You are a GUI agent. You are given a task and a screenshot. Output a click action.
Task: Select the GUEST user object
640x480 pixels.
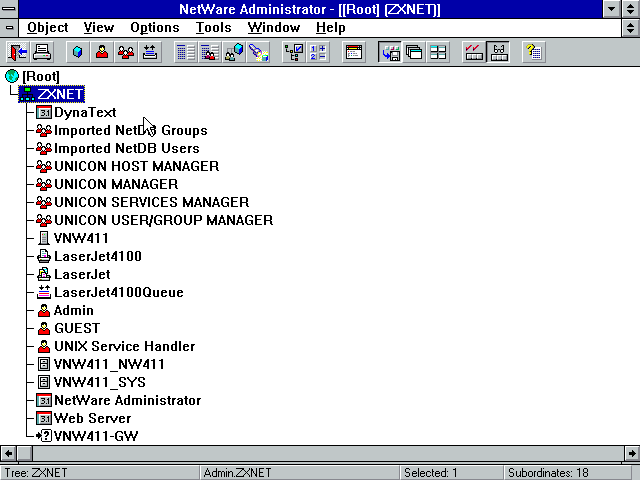tap(68, 328)
